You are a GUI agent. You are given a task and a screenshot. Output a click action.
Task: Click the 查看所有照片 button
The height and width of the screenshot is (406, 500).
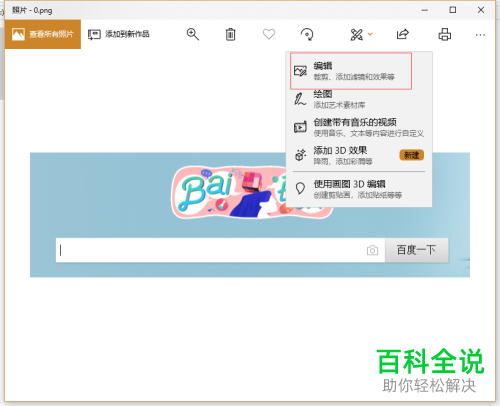click(x=43, y=34)
